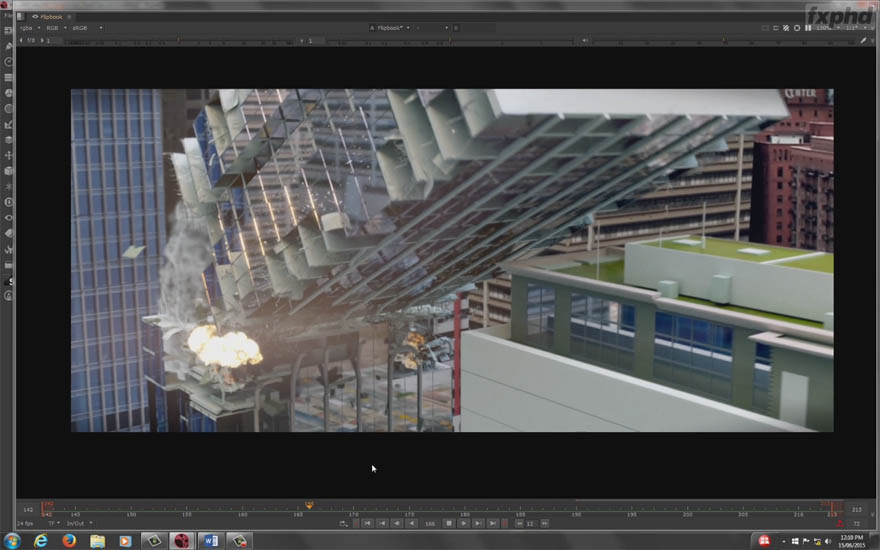Stop playback

448,523
